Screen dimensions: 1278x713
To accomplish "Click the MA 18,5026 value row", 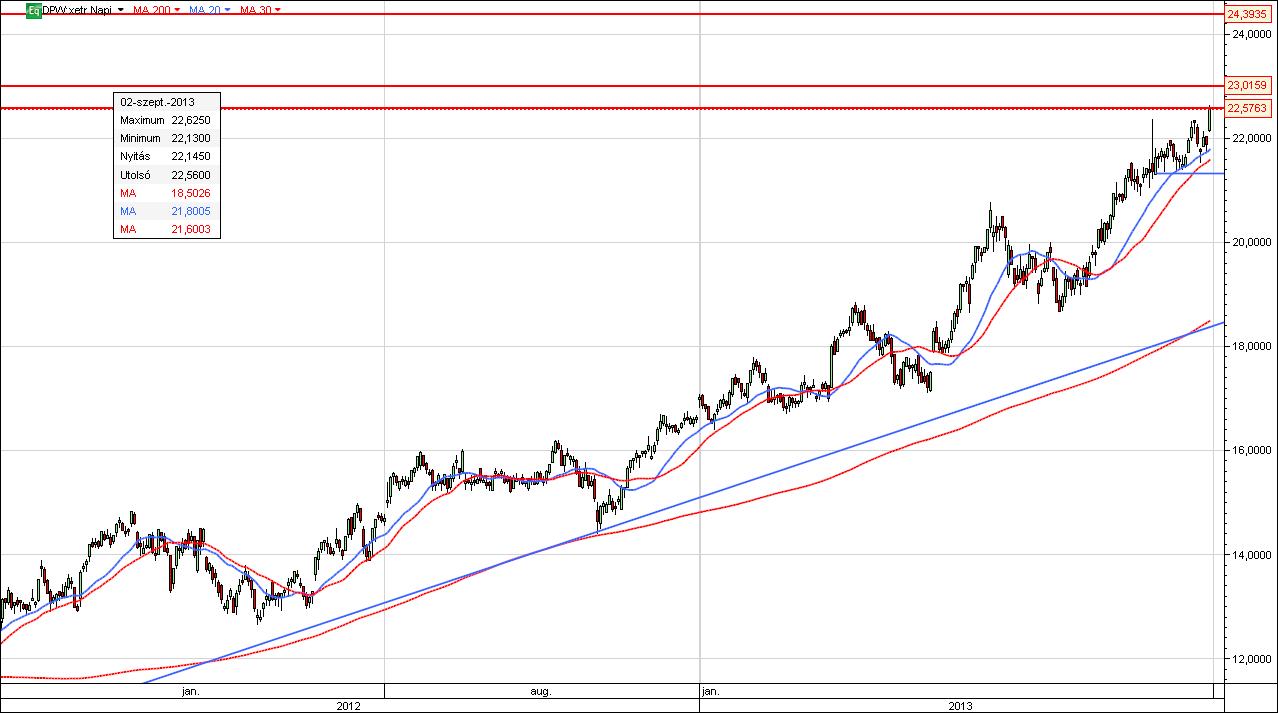I will [x=166, y=193].
